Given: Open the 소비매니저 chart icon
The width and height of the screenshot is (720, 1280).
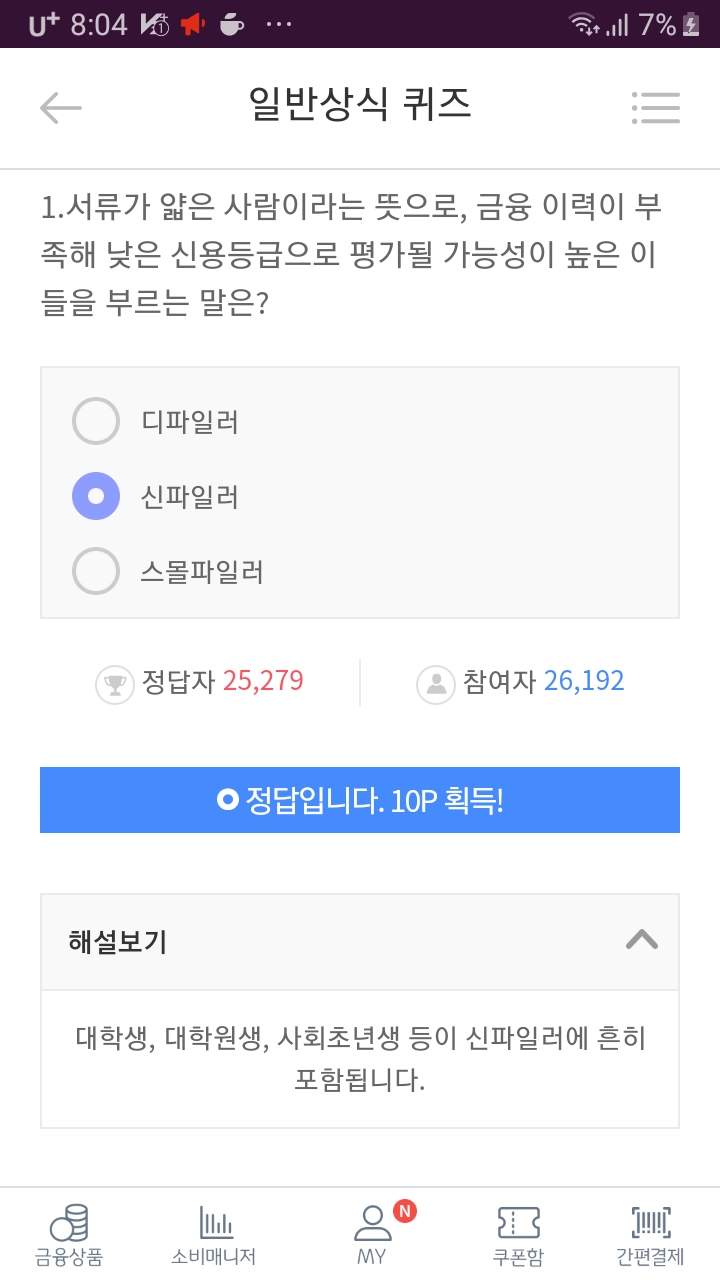Looking at the screenshot, I should 214,1224.
